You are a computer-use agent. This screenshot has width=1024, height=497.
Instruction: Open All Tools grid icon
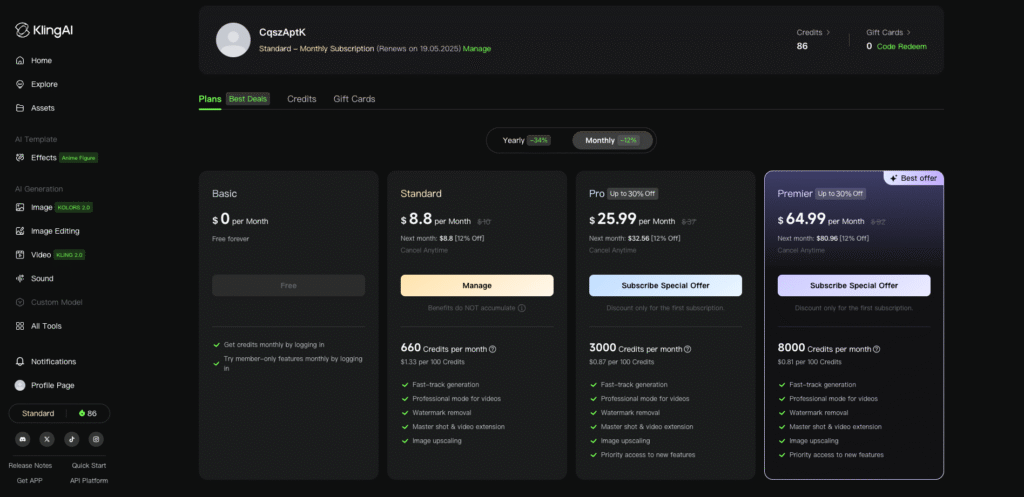click(x=20, y=326)
